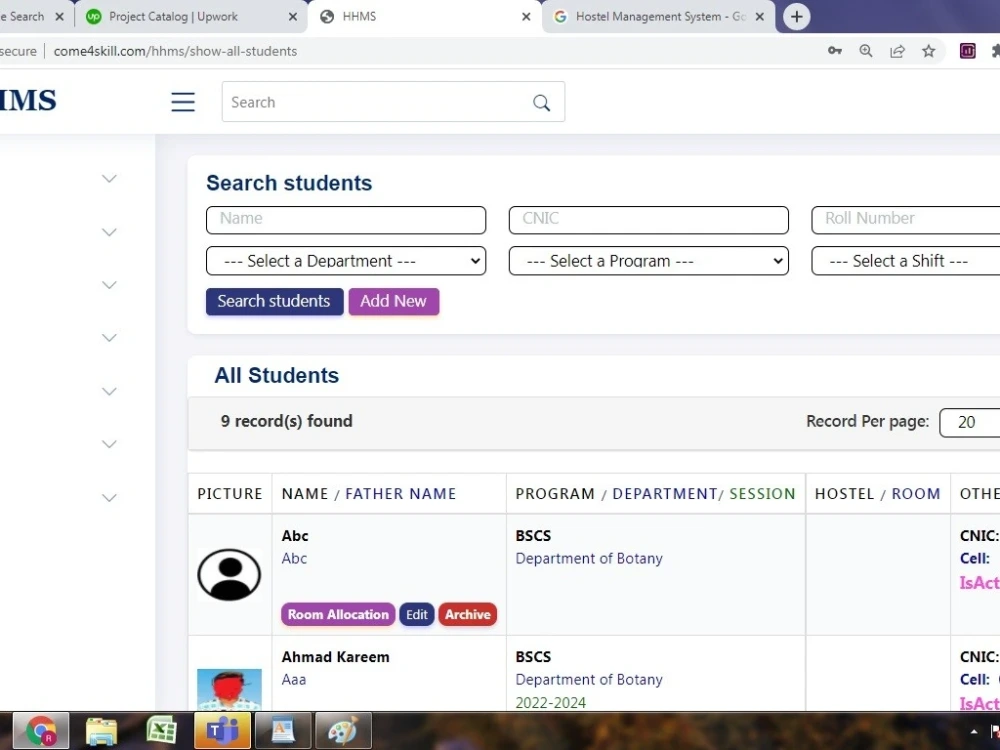Image resolution: width=1000 pixels, height=750 pixels.
Task: Click the CNIC search field
Action: coord(649,219)
